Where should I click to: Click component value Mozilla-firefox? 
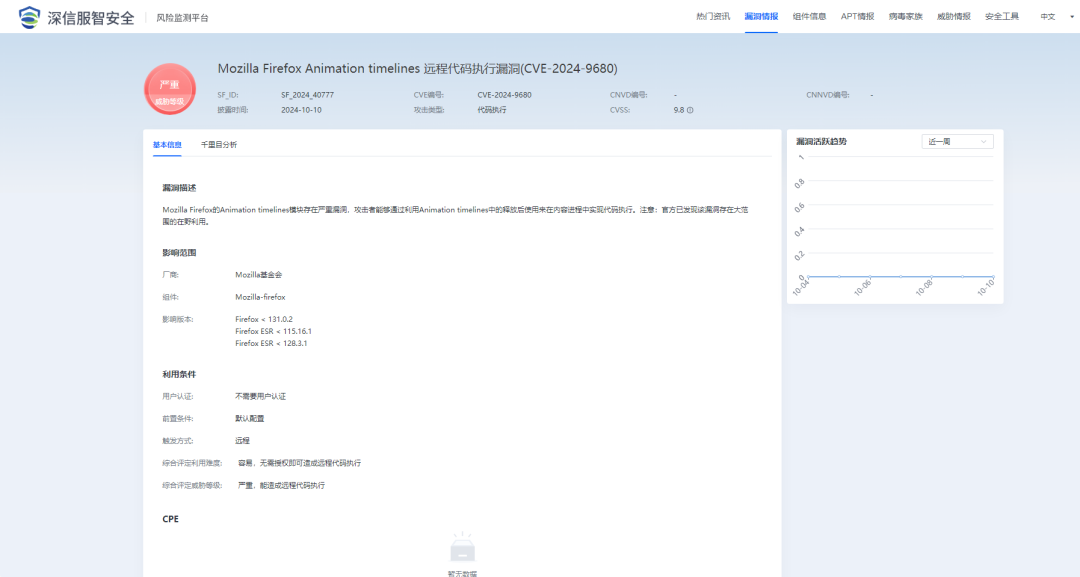260,297
